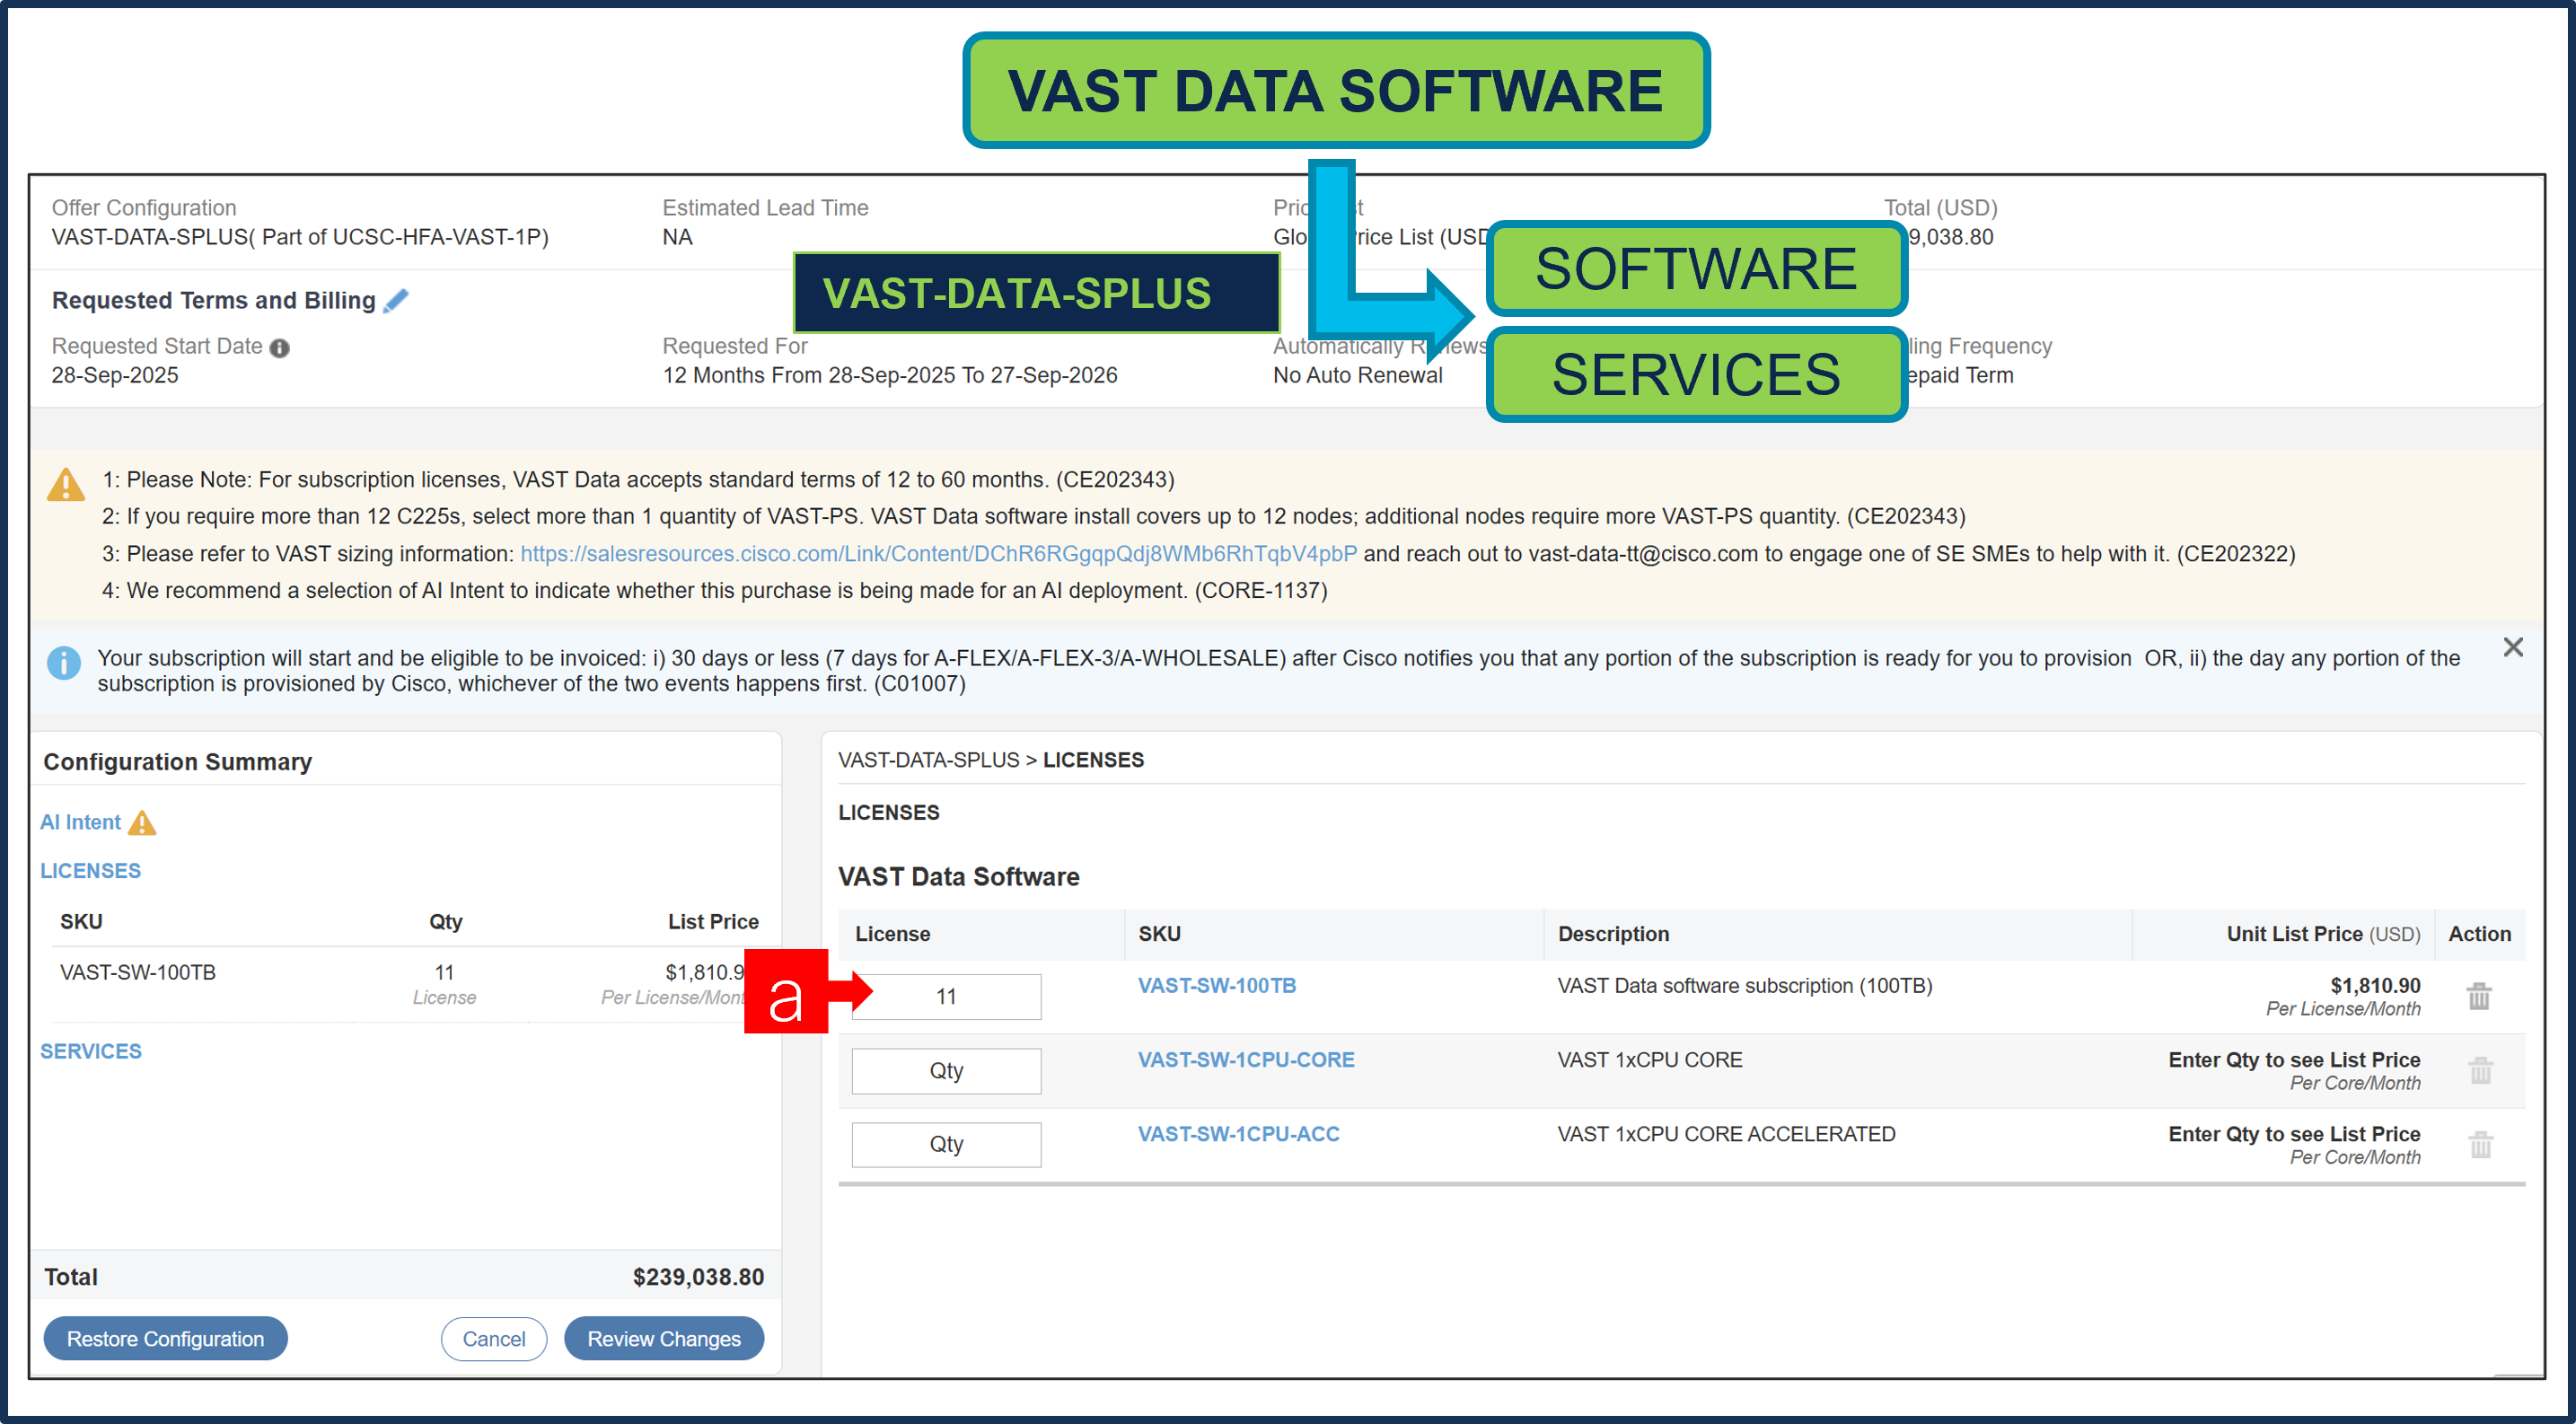
Task: Click the blue info icon on subscription notice
Action: point(63,662)
